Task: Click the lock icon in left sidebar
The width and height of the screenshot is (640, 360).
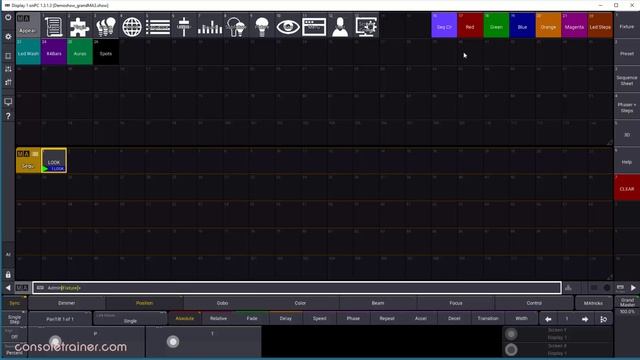Action: (8, 274)
